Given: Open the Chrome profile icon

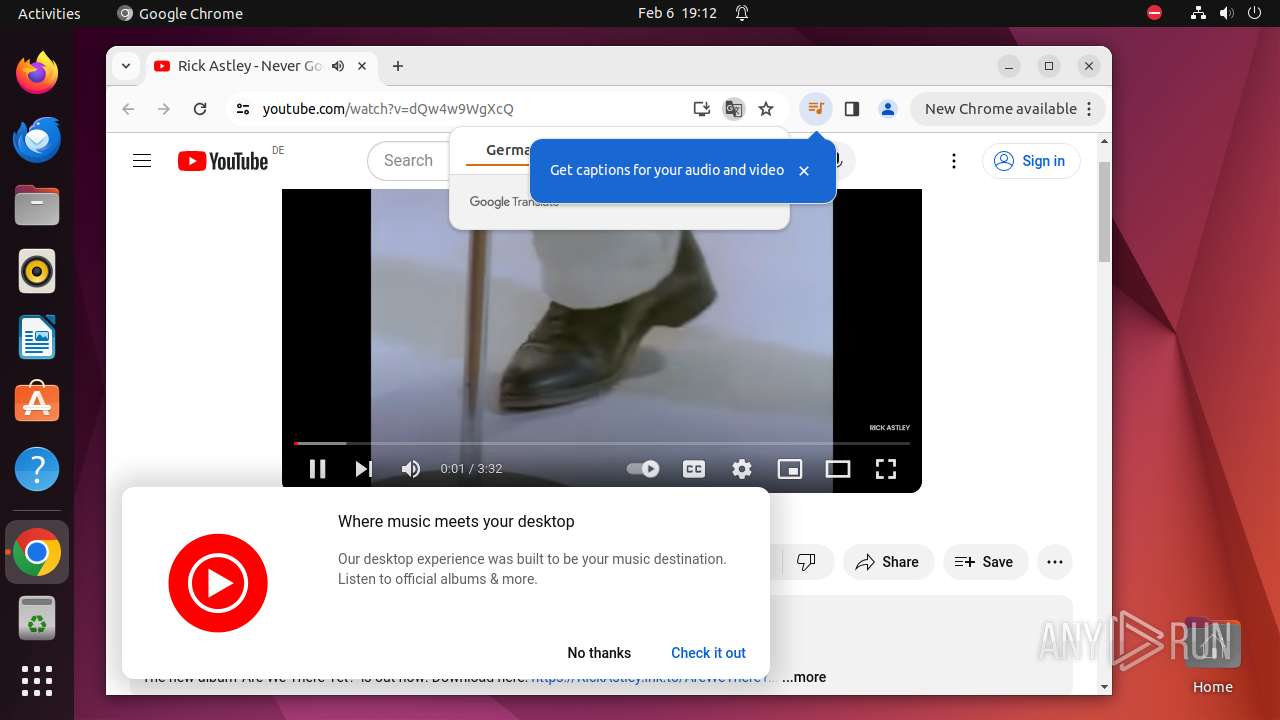Looking at the screenshot, I should [x=888, y=109].
